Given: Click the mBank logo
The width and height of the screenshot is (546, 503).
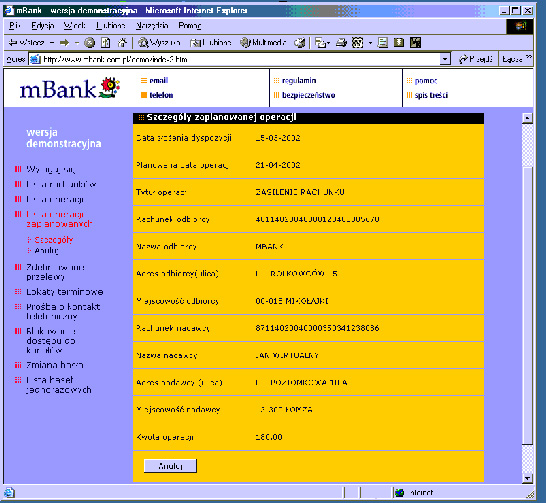Looking at the screenshot, I should [x=70, y=88].
